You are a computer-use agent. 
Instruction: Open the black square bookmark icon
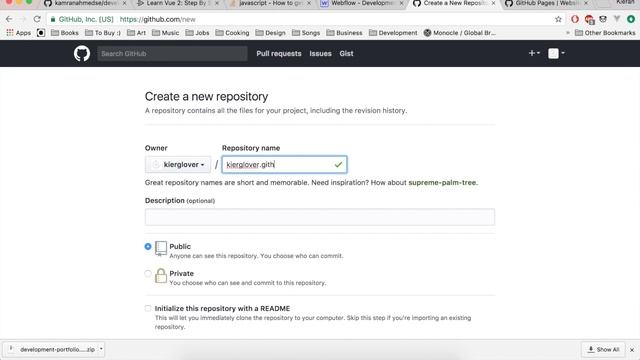point(41,33)
